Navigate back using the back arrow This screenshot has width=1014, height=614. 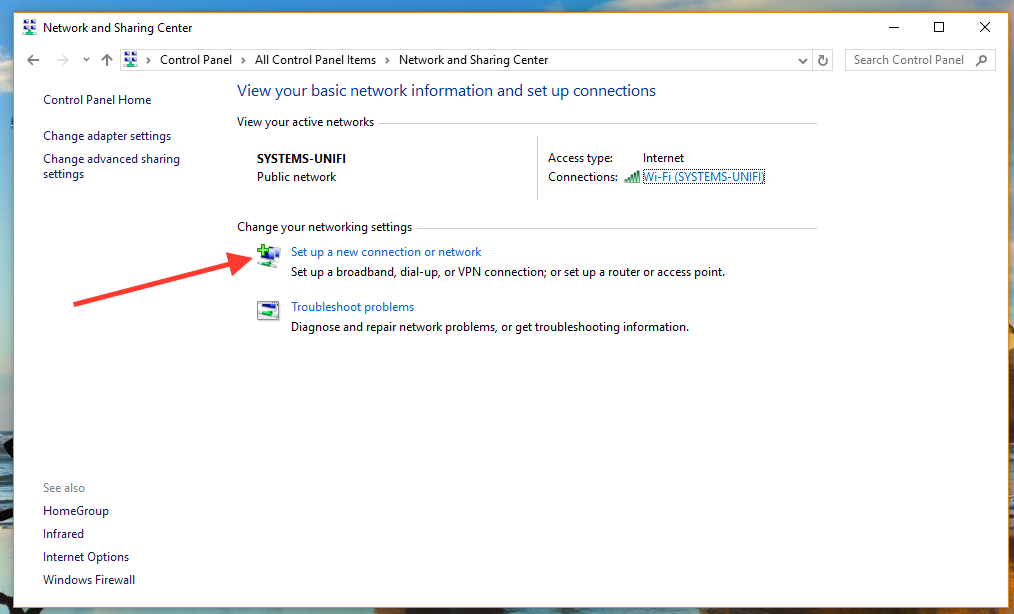(33, 59)
